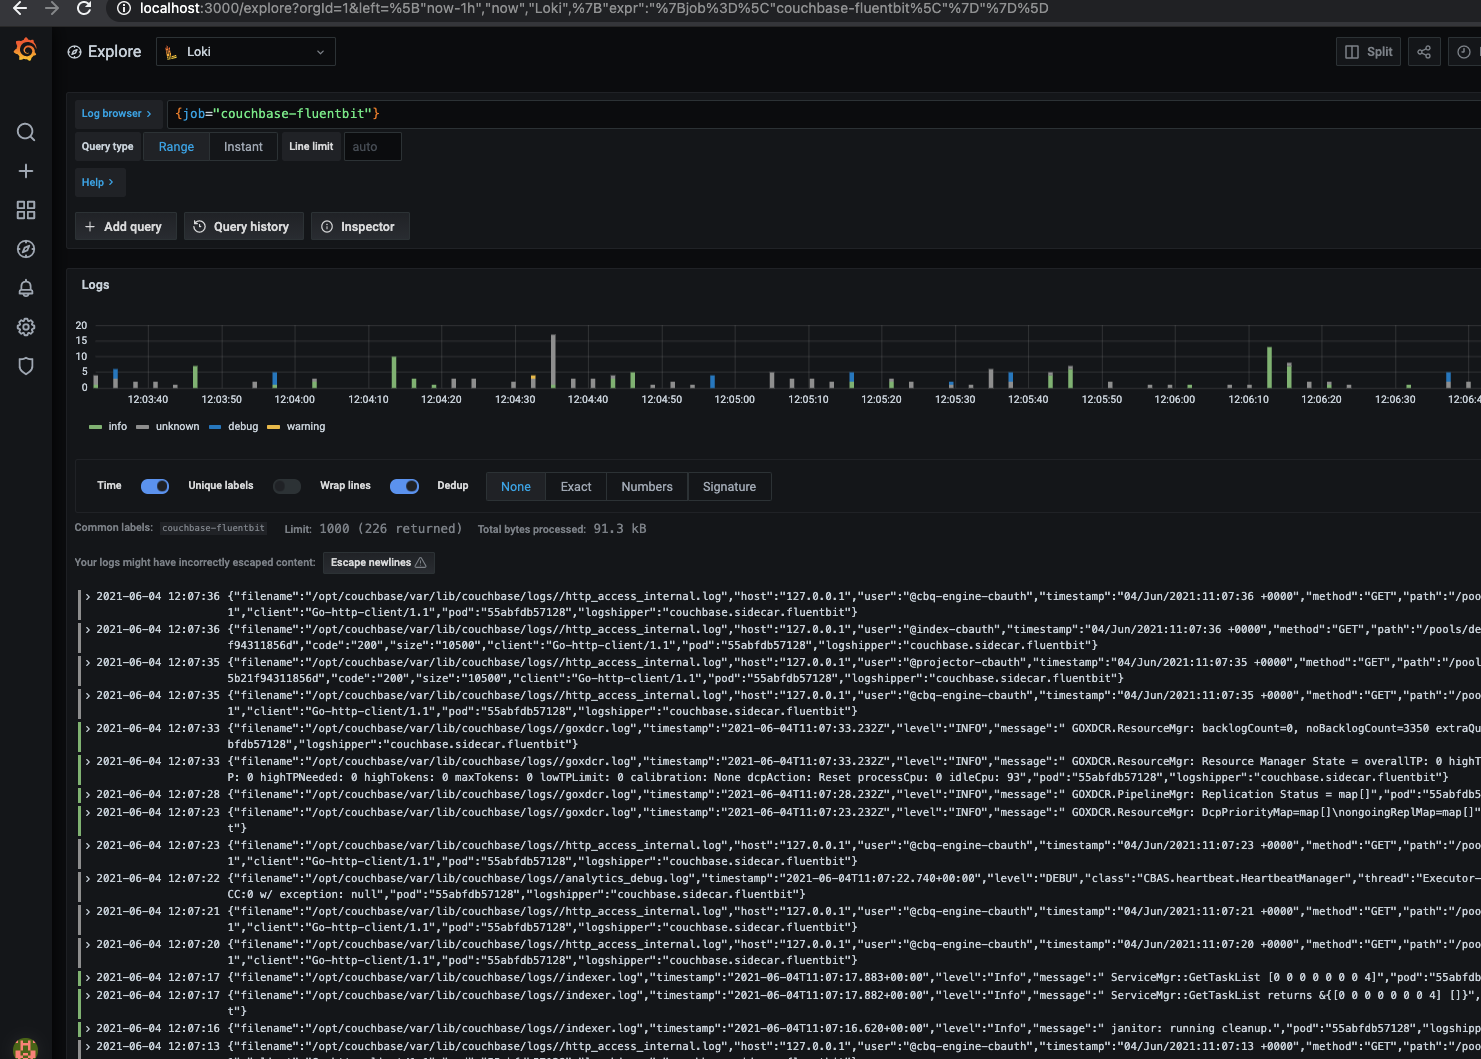Toggle the info series in legend
1481x1059 pixels.
coord(108,426)
